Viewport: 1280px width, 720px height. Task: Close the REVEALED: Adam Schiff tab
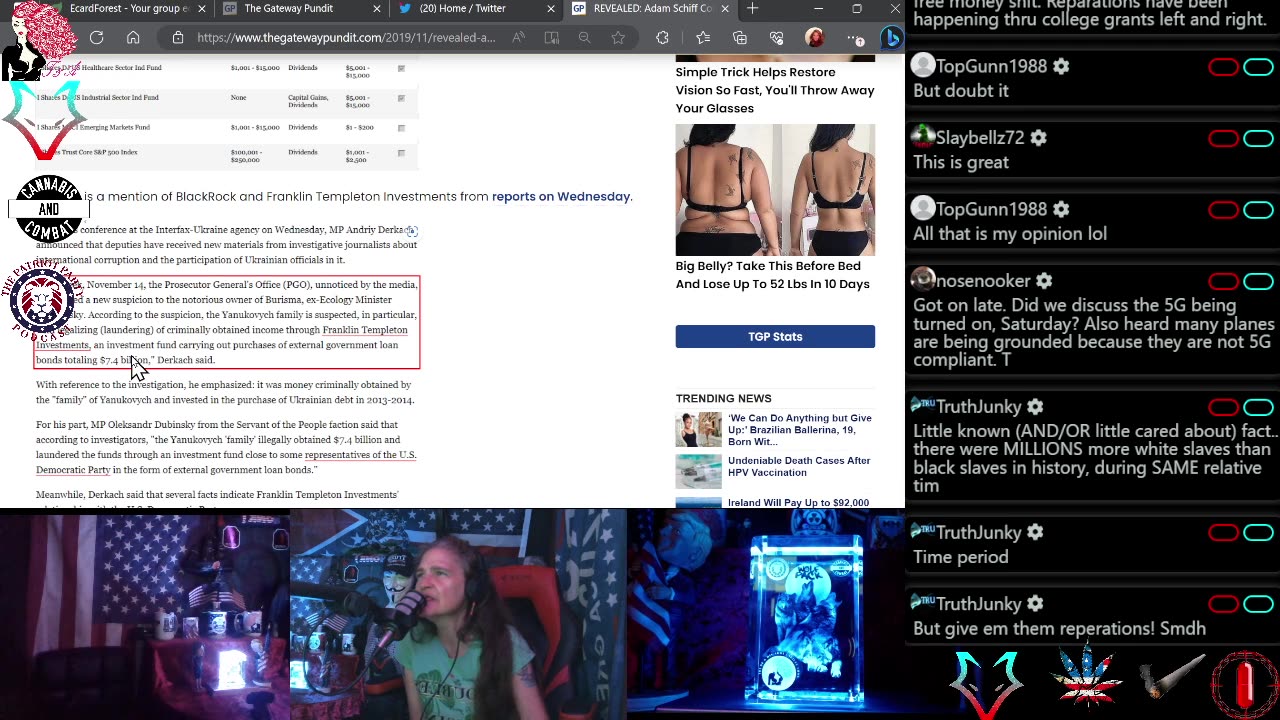click(x=725, y=9)
